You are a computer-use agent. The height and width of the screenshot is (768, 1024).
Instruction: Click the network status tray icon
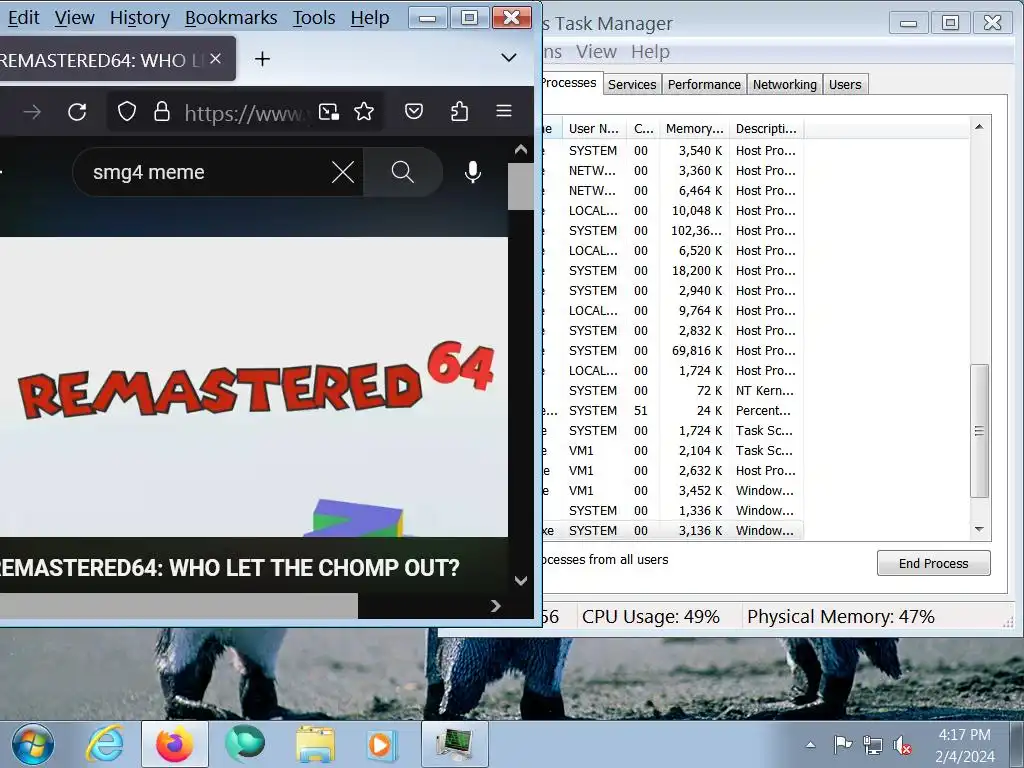[872, 744]
